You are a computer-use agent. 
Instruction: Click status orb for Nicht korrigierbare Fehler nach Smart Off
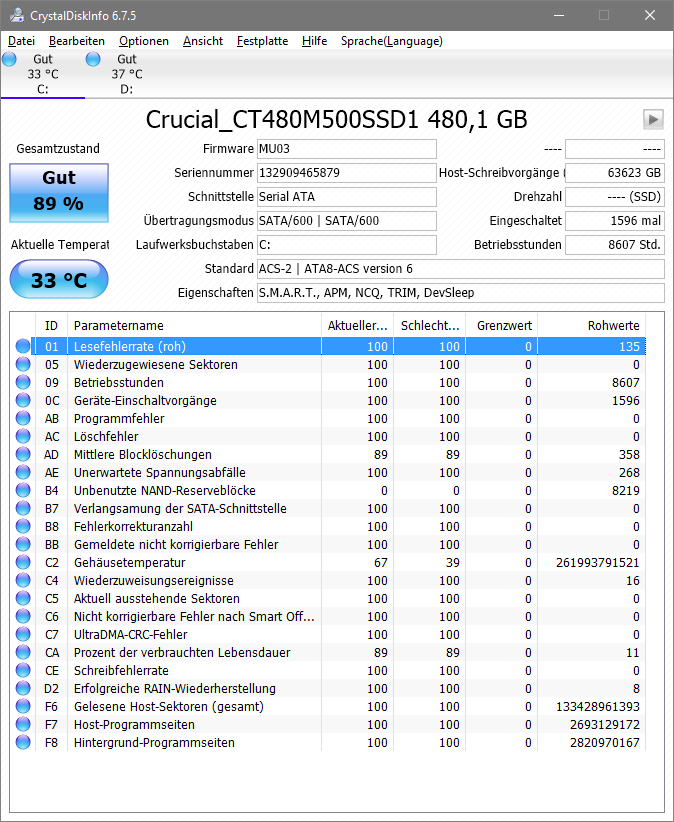[23, 616]
